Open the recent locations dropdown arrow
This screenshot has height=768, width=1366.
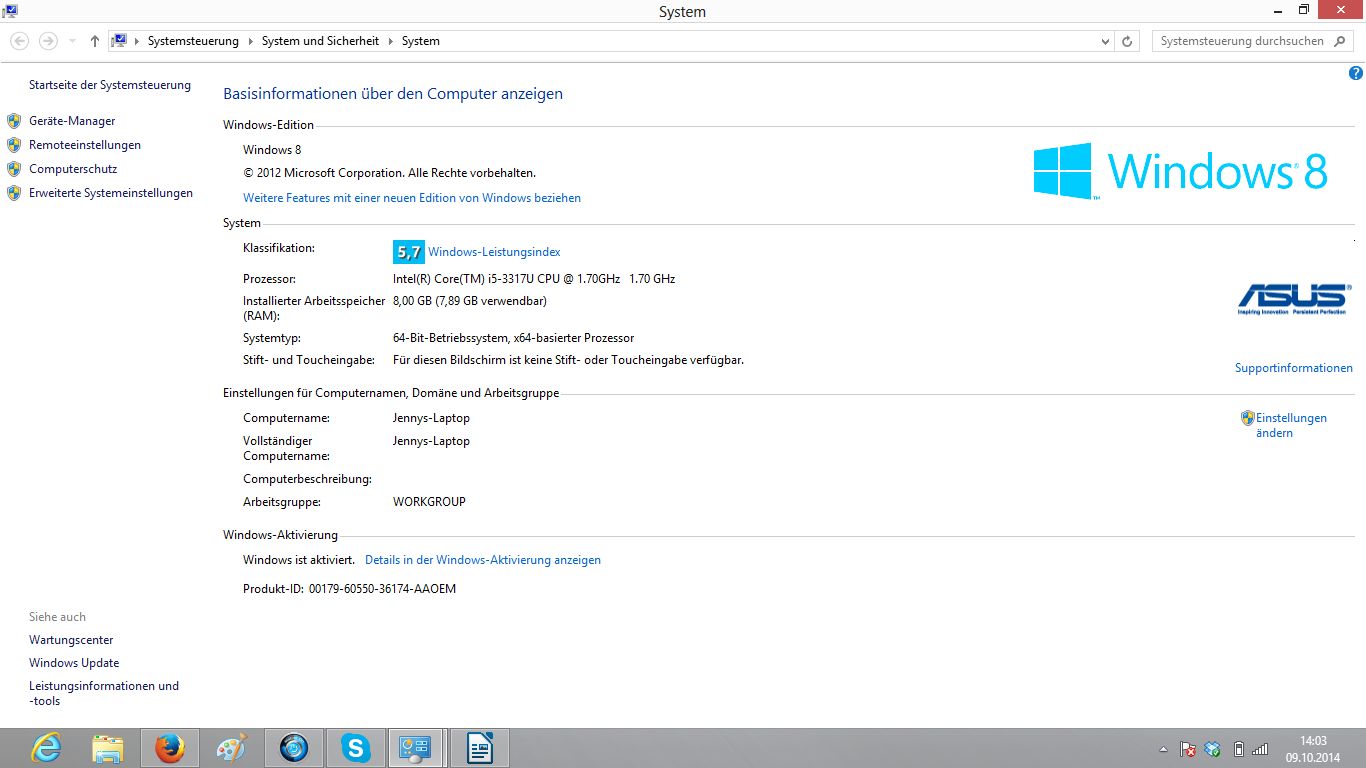72,41
